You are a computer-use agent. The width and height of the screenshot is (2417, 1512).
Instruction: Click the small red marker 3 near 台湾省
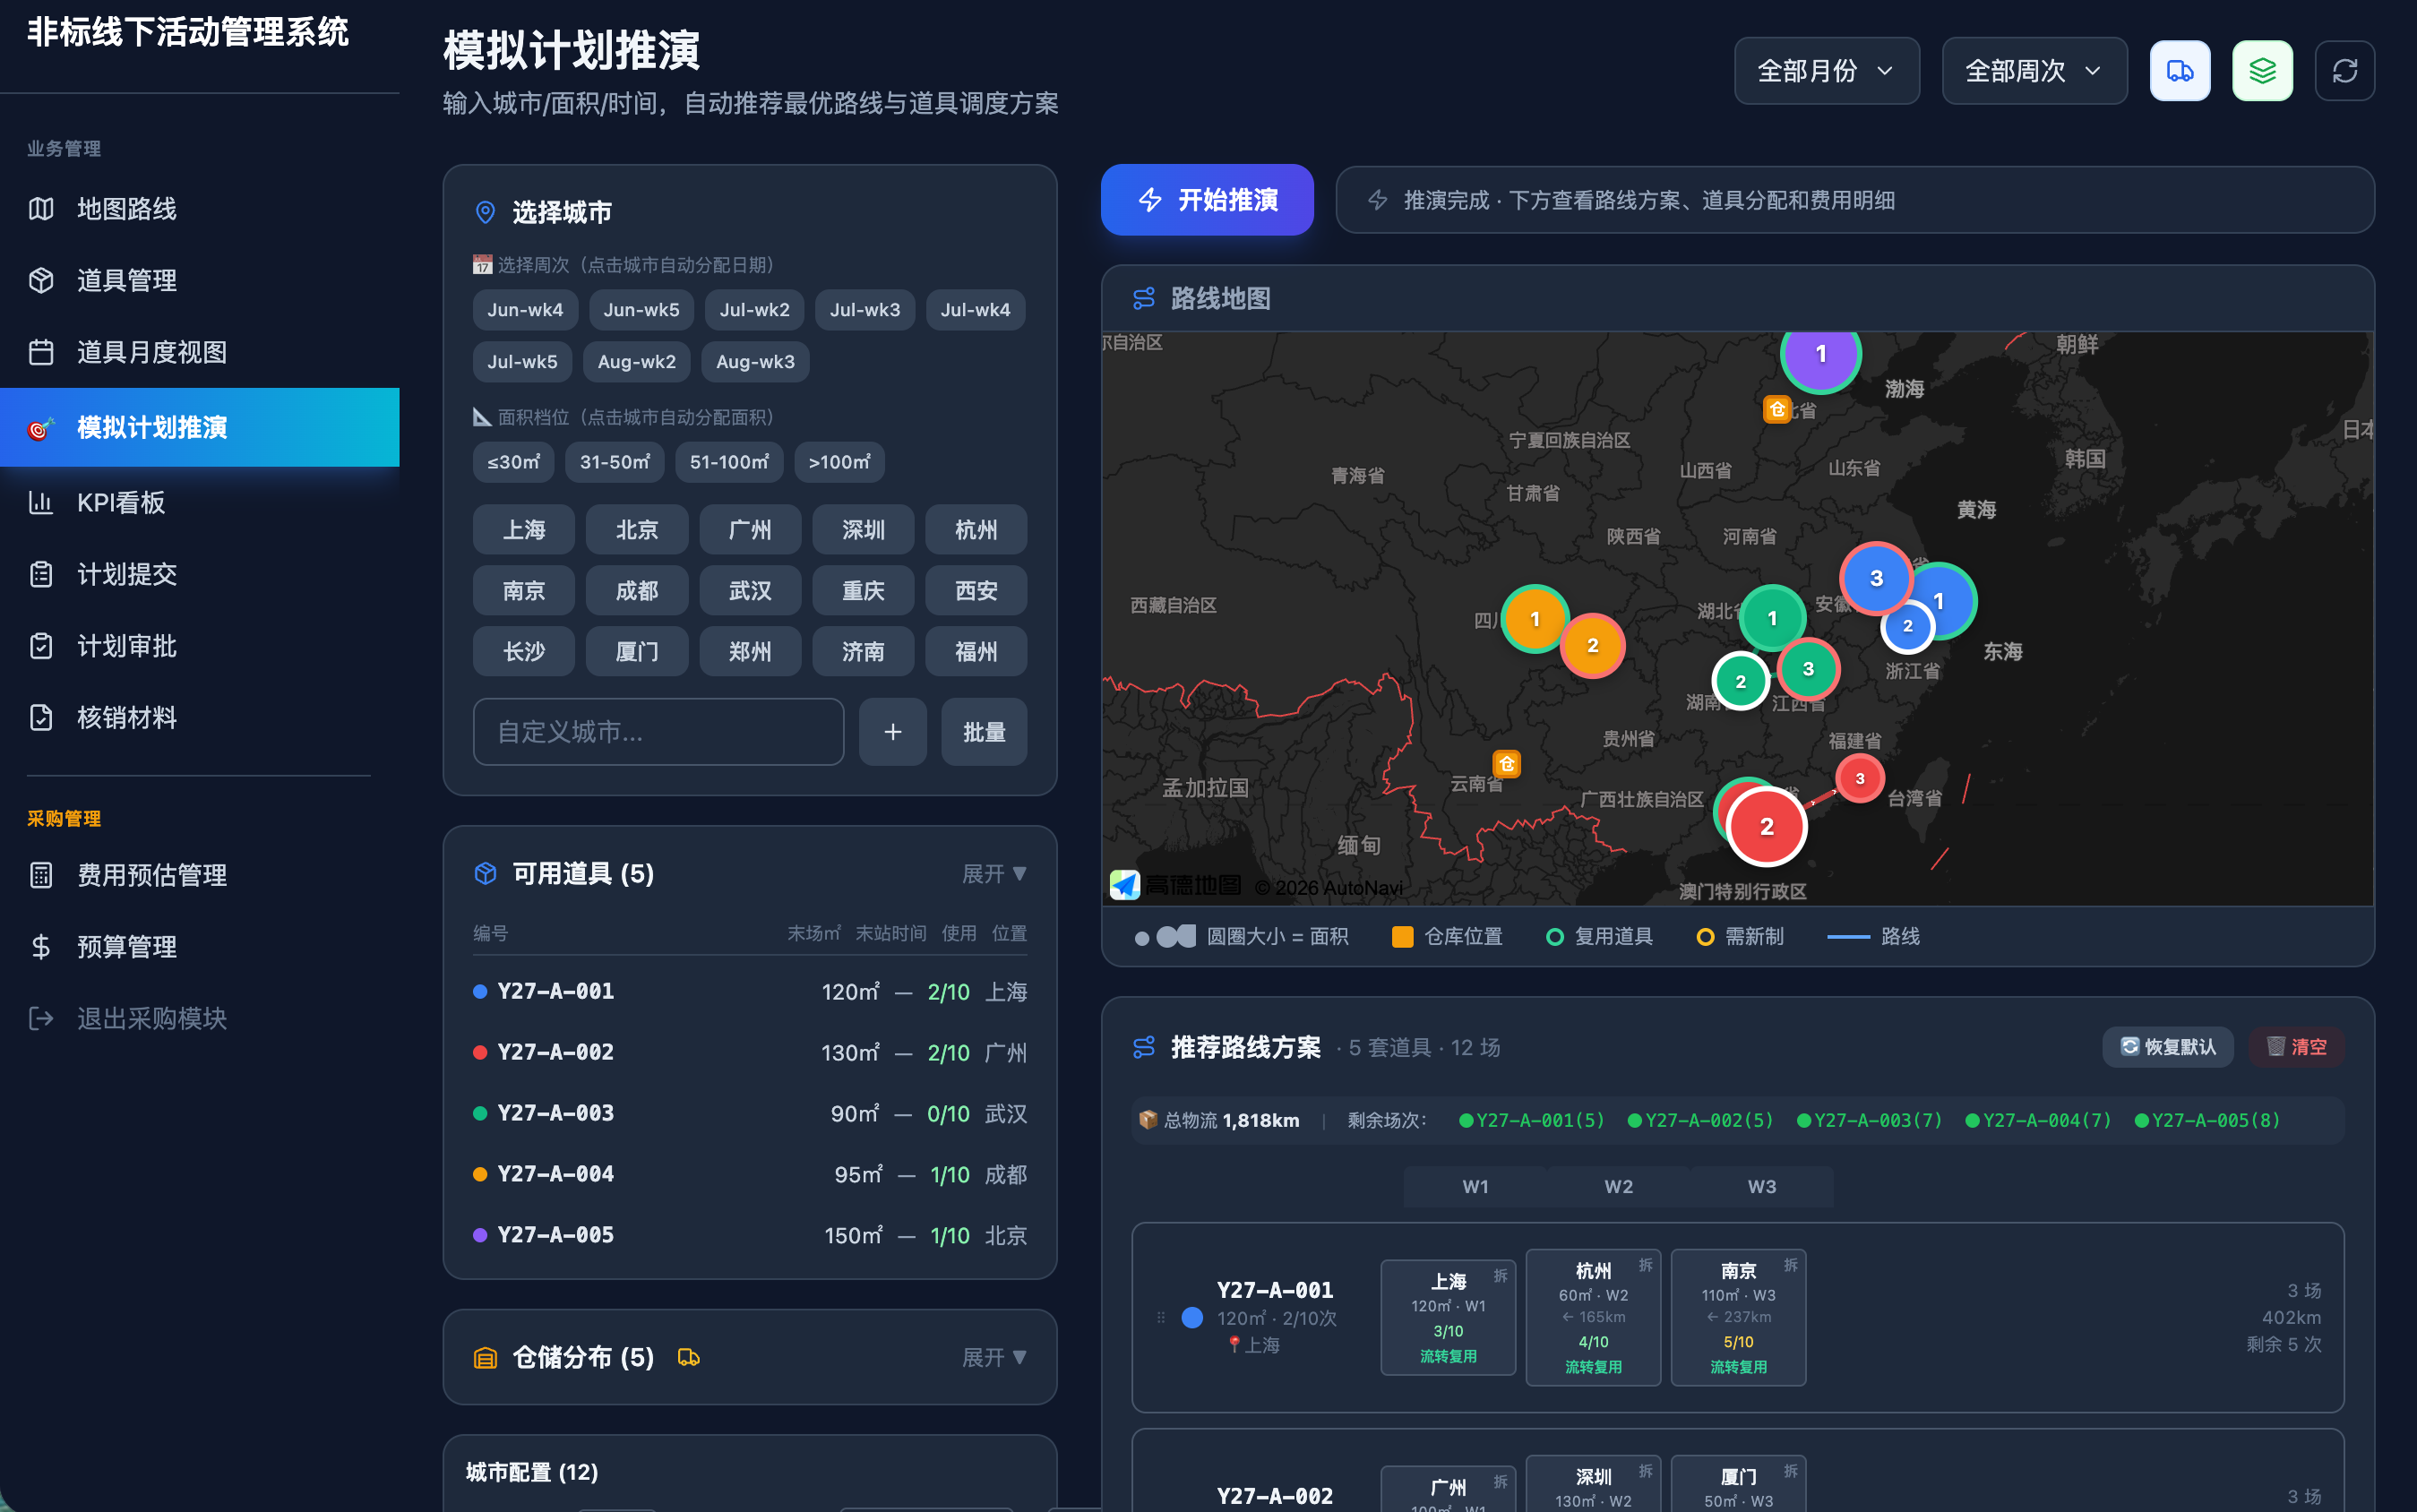(1859, 778)
